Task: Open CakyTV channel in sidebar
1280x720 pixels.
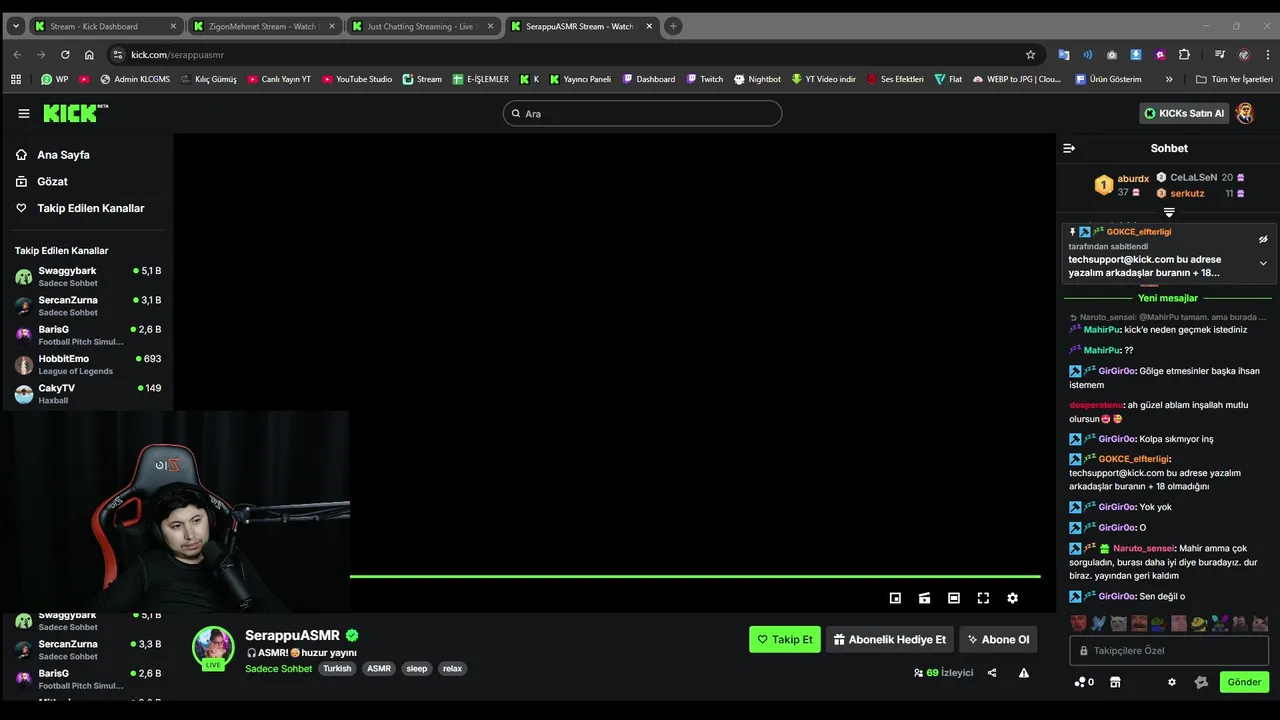Action: pos(88,394)
